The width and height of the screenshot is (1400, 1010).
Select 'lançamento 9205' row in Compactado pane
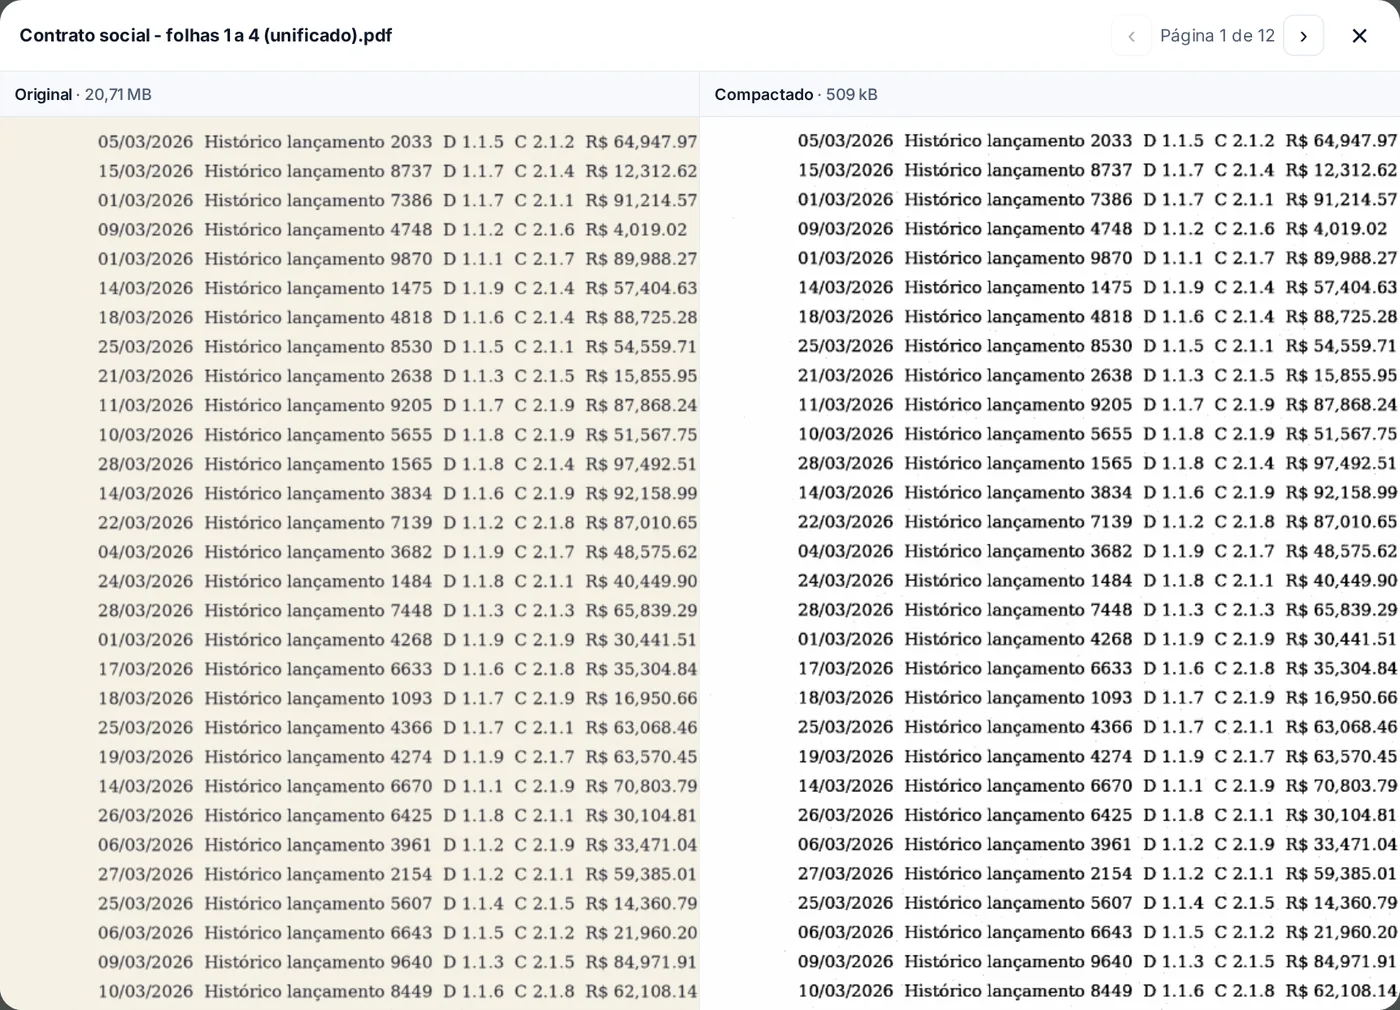click(1098, 404)
